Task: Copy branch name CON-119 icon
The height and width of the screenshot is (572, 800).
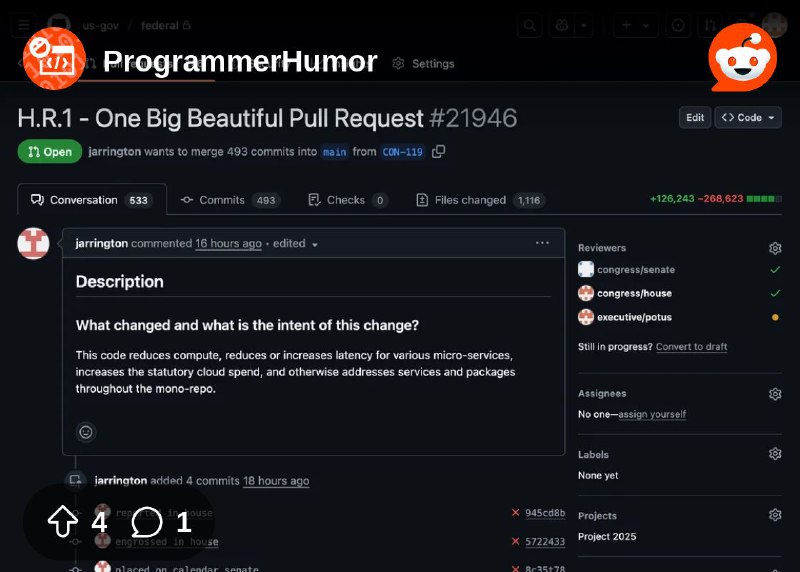Action: coord(438,152)
